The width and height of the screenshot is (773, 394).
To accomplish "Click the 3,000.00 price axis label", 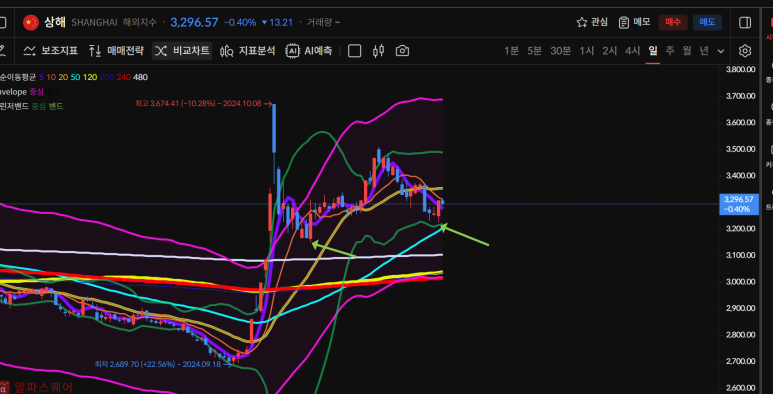I will point(740,282).
